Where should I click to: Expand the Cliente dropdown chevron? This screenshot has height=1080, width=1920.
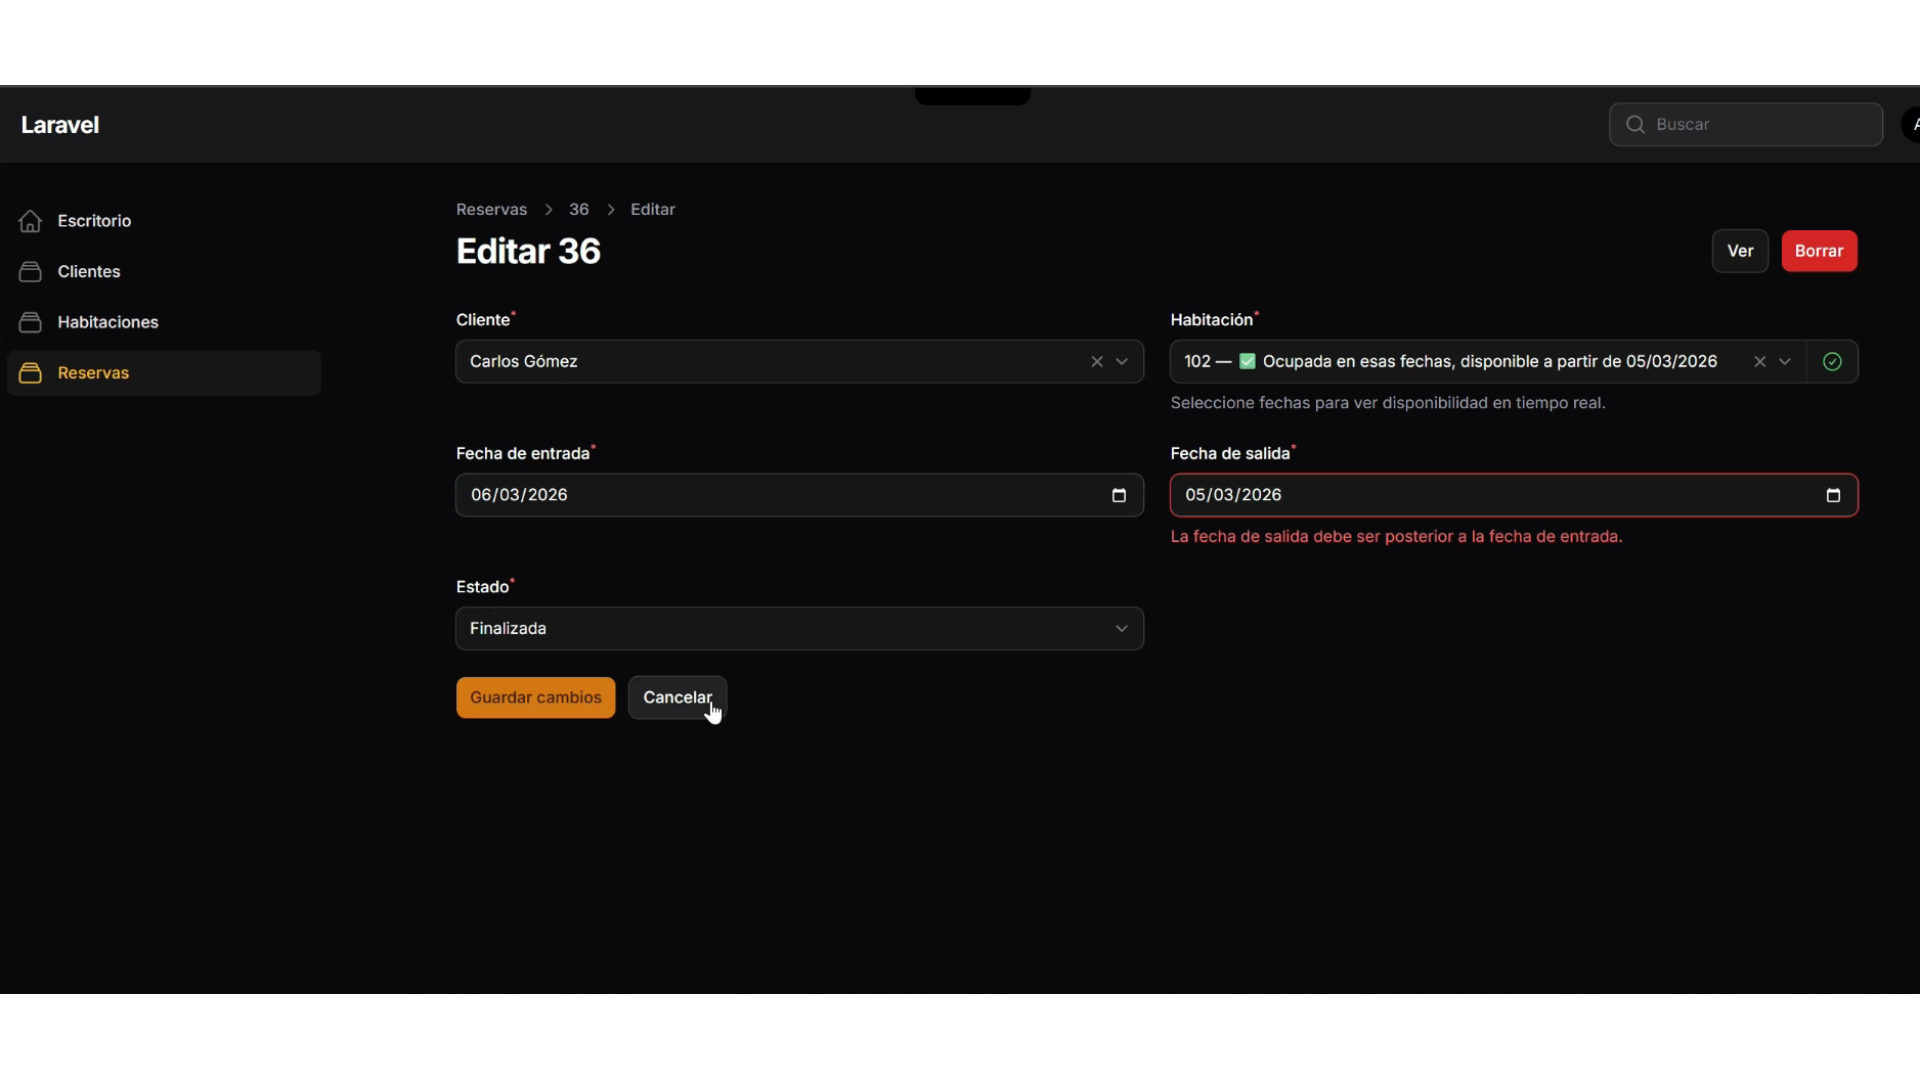tap(1122, 362)
